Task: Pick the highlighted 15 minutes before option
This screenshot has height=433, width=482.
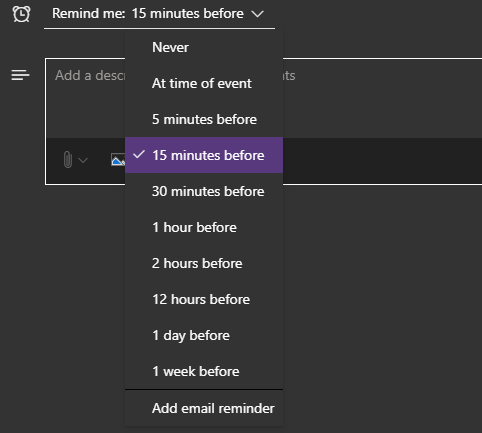Action: 204,155
